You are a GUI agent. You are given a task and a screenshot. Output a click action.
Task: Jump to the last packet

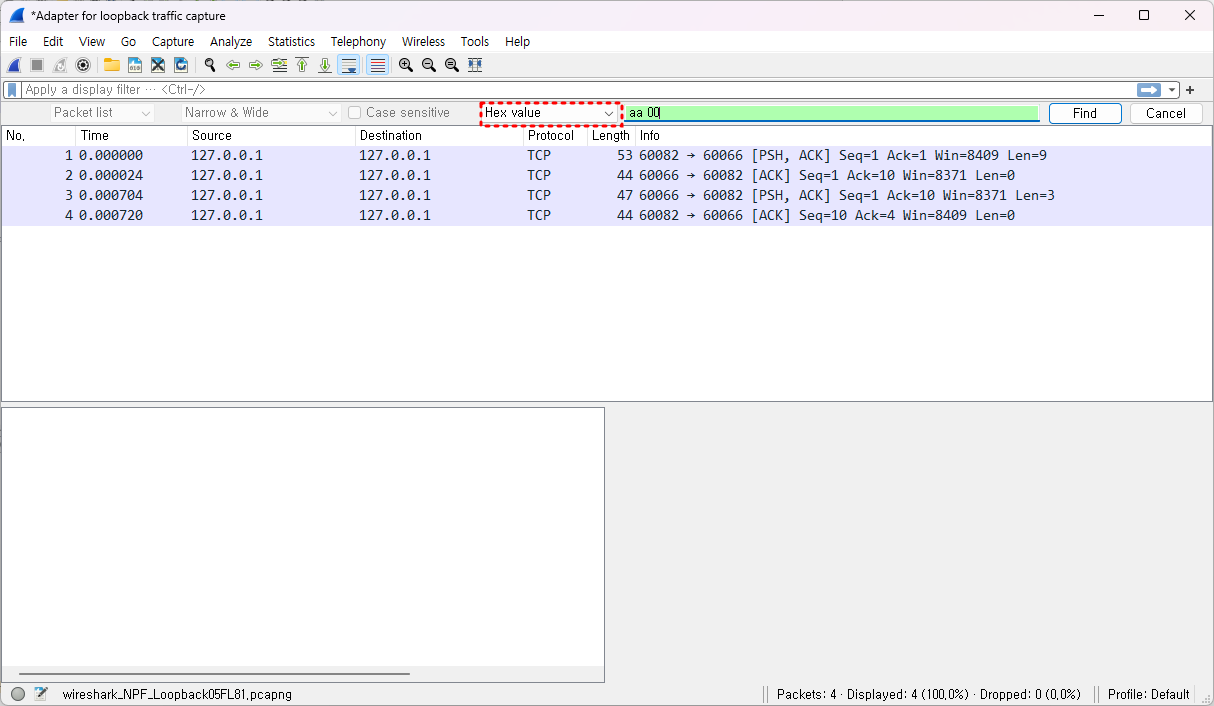[x=325, y=65]
